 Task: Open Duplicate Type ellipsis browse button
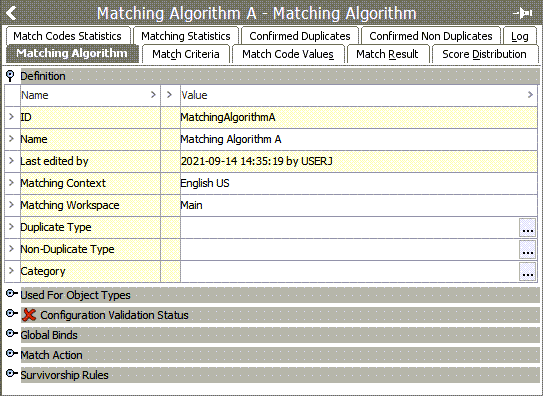coord(527,227)
